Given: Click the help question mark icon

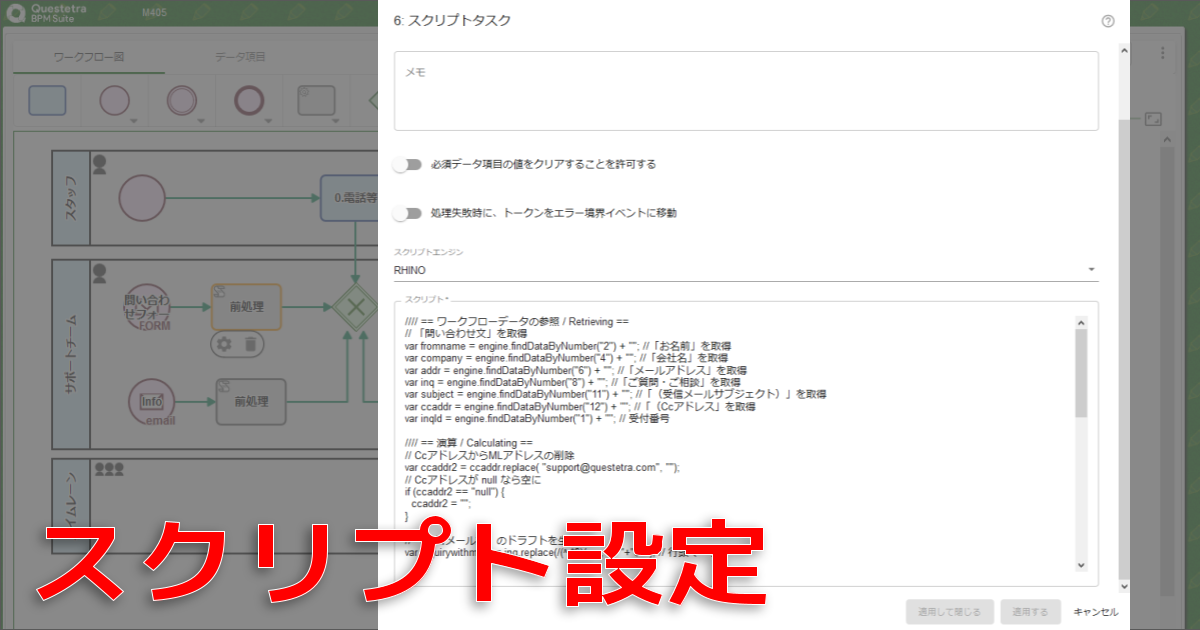Looking at the screenshot, I should click(1107, 21).
